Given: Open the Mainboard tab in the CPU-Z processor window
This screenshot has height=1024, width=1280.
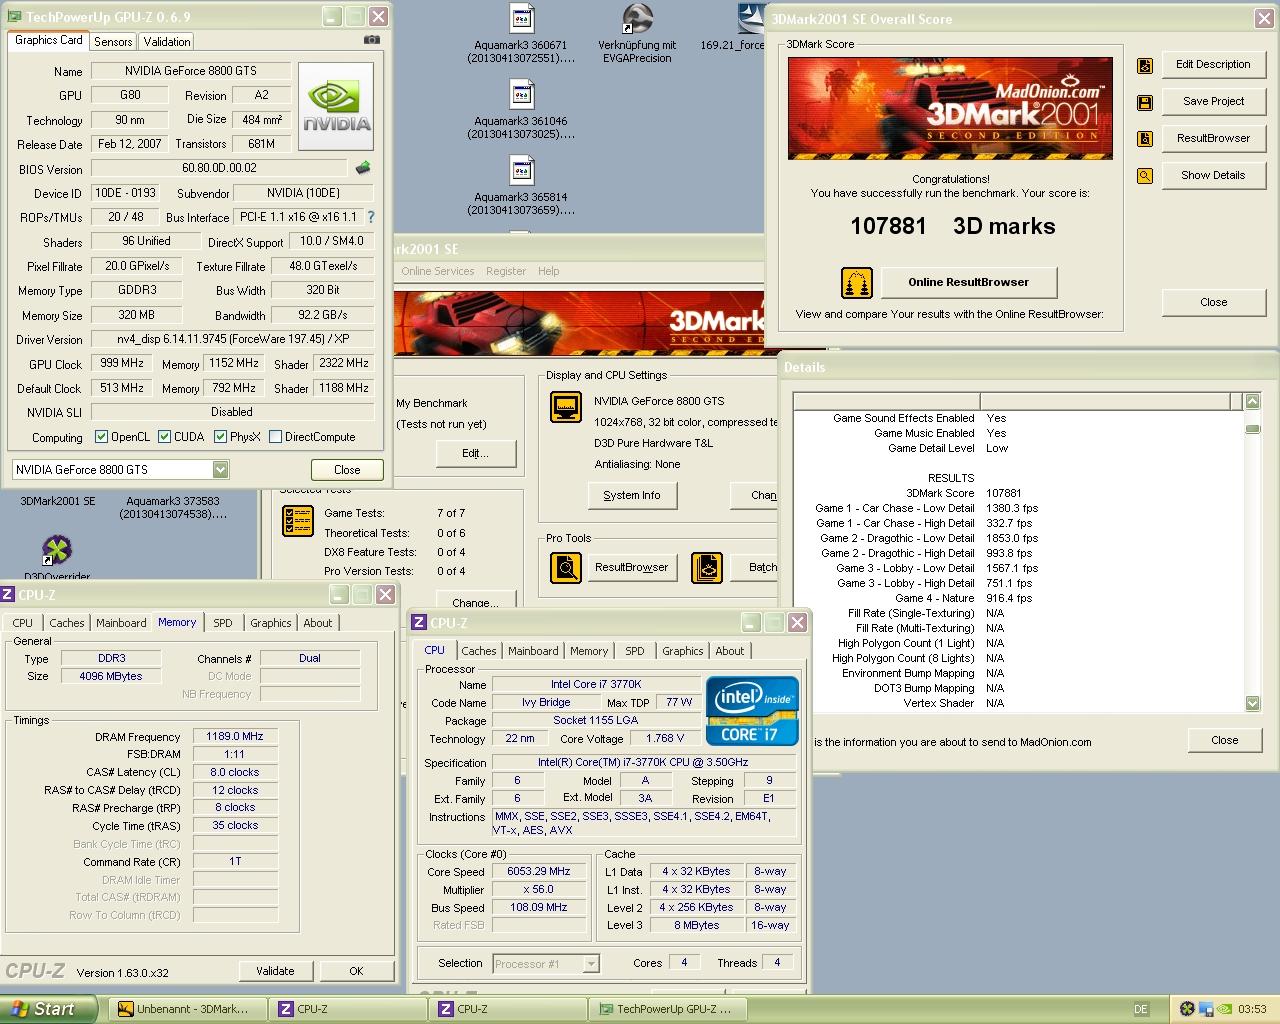Looking at the screenshot, I should pos(533,651).
